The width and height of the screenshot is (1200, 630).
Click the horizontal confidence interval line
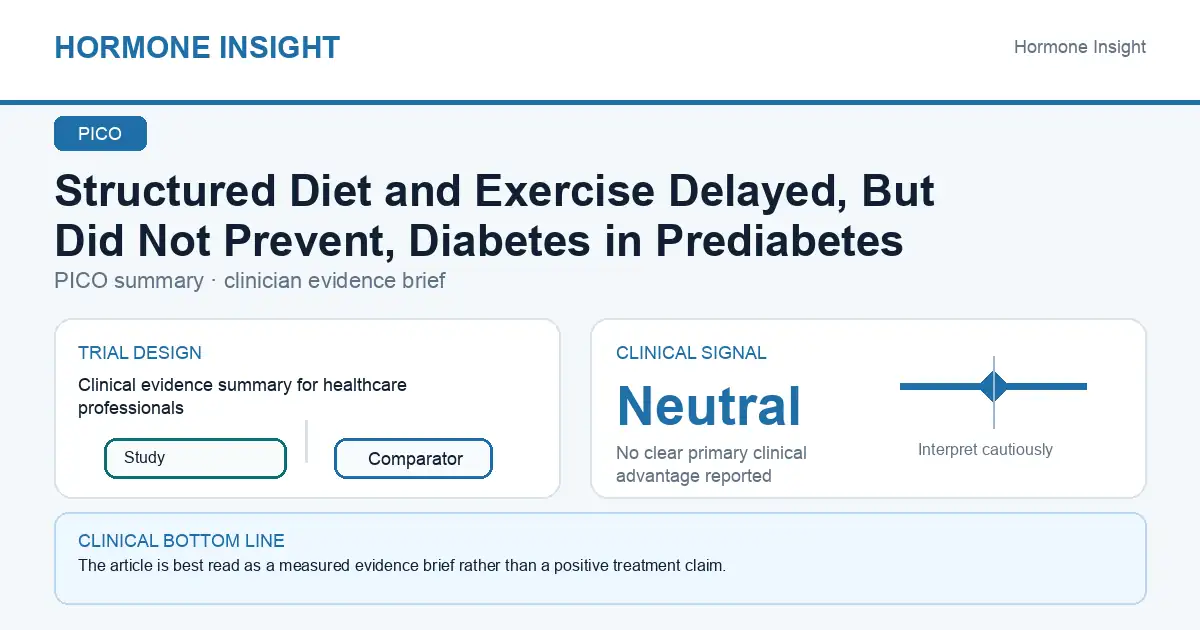coord(993,386)
